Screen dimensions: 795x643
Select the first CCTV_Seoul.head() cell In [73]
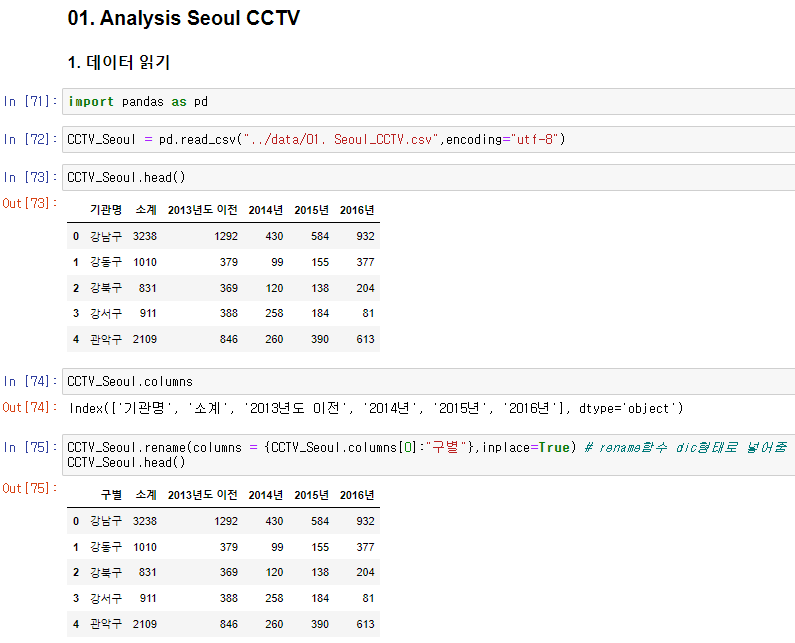pos(428,177)
